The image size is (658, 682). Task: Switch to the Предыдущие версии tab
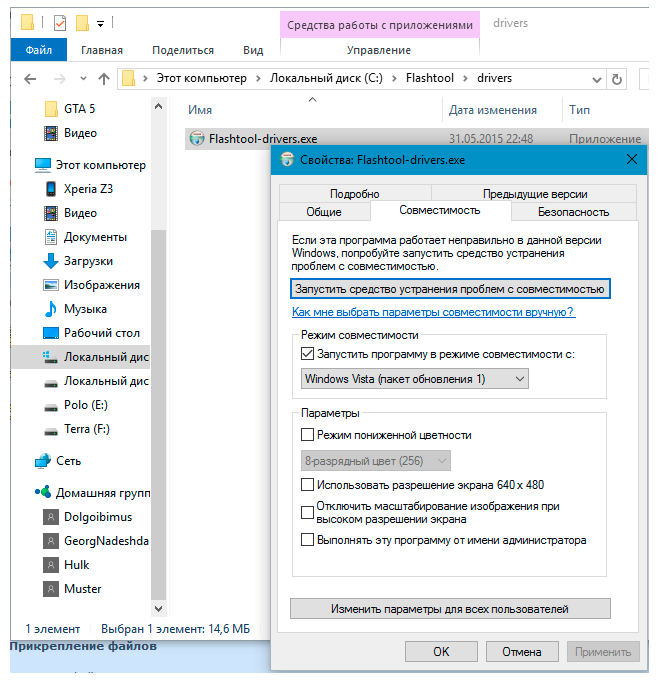[535, 194]
